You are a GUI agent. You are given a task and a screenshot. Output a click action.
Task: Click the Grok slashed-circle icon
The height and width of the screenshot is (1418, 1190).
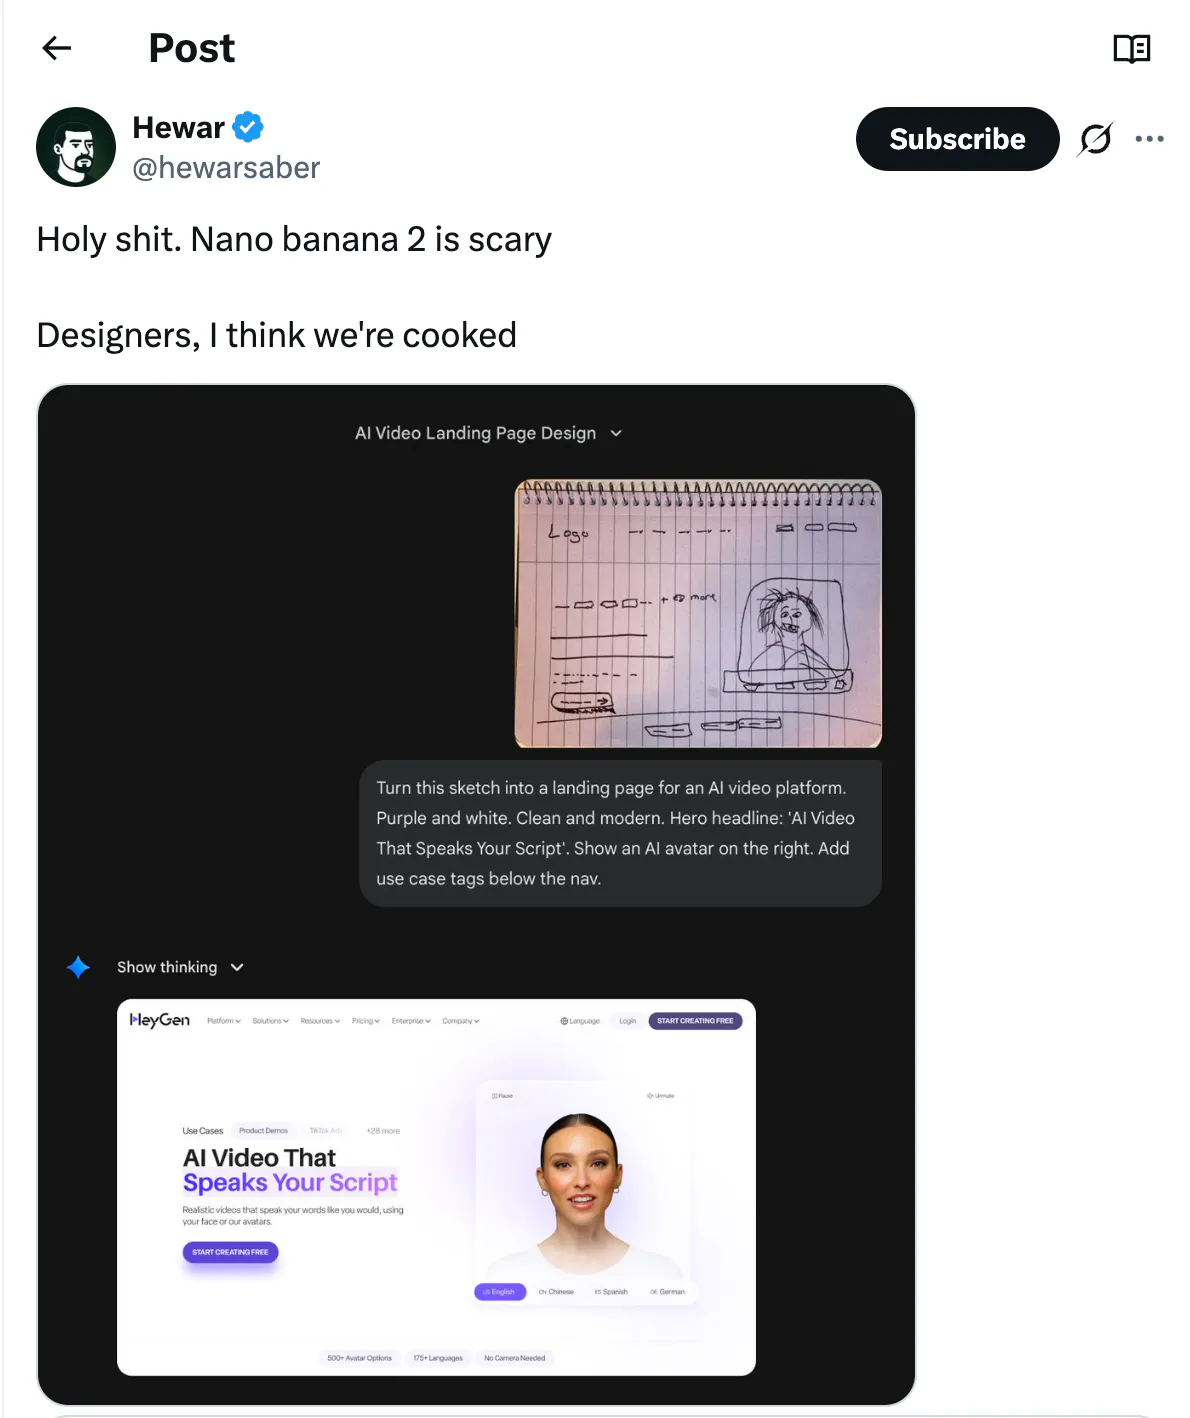tap(1095, 139)
